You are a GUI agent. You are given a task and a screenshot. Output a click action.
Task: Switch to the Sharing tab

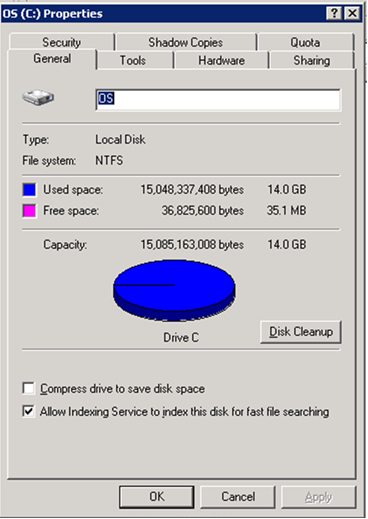coord(312,60)
